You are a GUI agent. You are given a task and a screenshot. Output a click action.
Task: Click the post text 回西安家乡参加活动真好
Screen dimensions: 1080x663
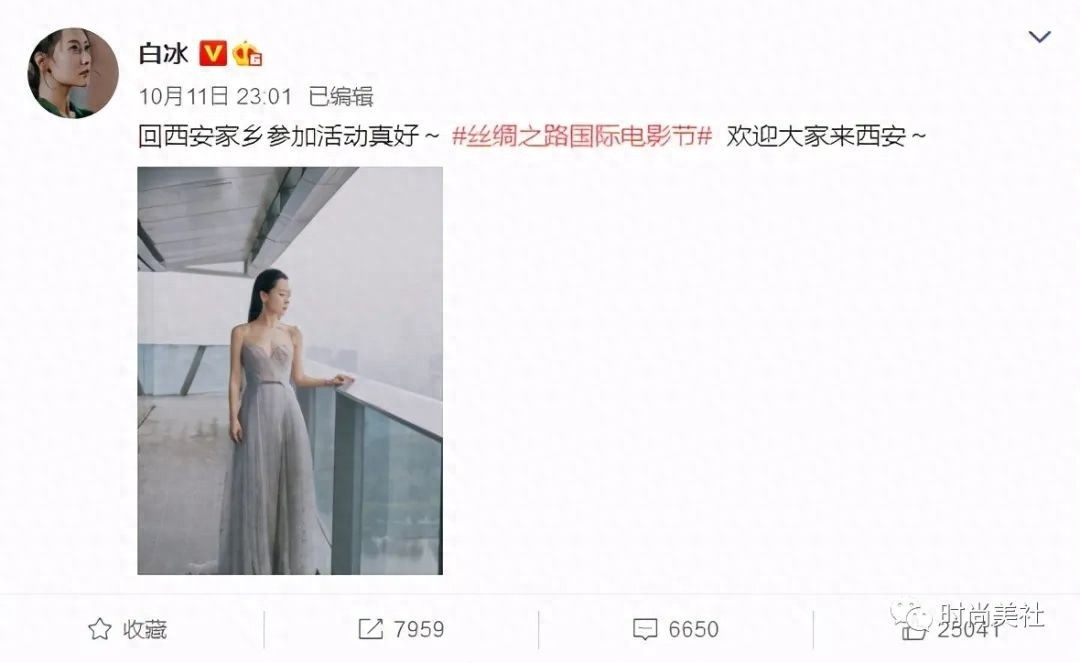[x=278, y=136]
